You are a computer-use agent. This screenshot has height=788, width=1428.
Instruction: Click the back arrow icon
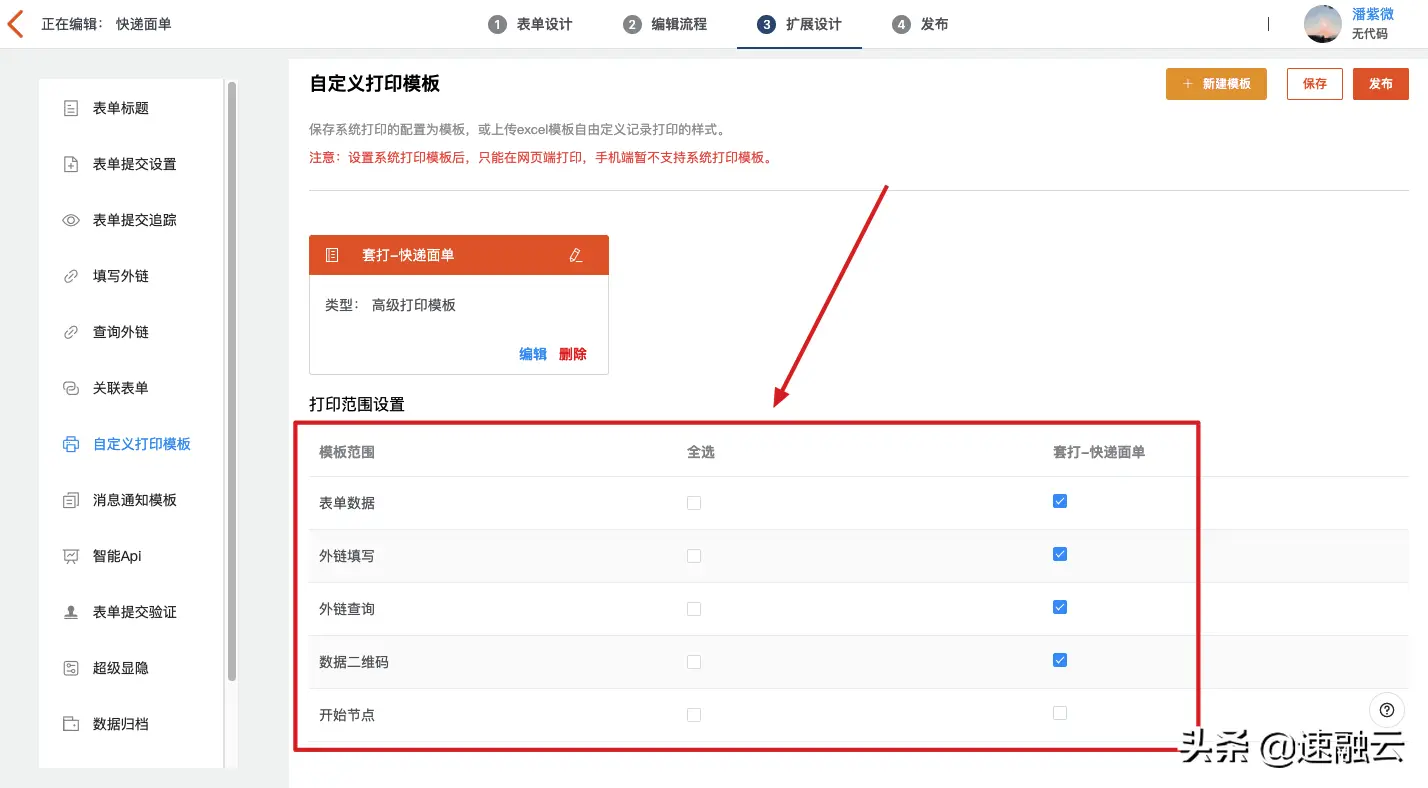coord(15,24)
